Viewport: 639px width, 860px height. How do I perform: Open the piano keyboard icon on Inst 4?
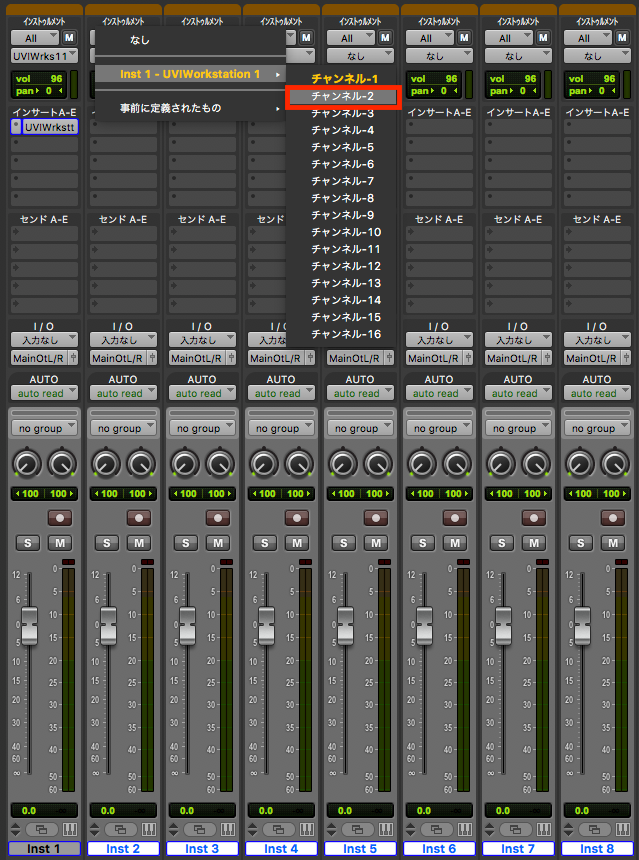[308, 829]
